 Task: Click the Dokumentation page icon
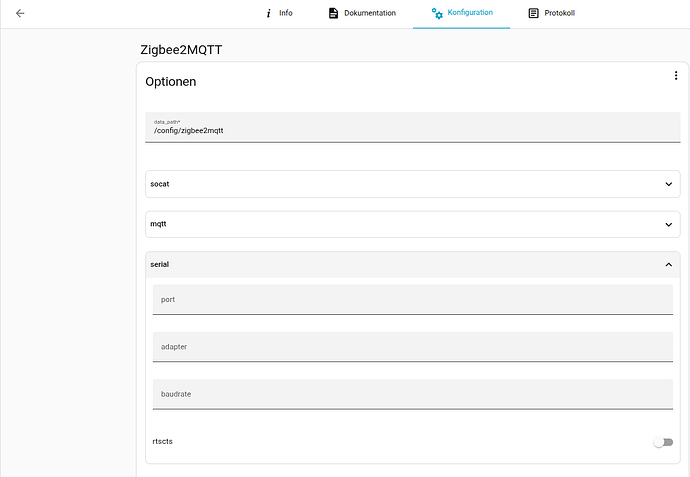[333, 13]
